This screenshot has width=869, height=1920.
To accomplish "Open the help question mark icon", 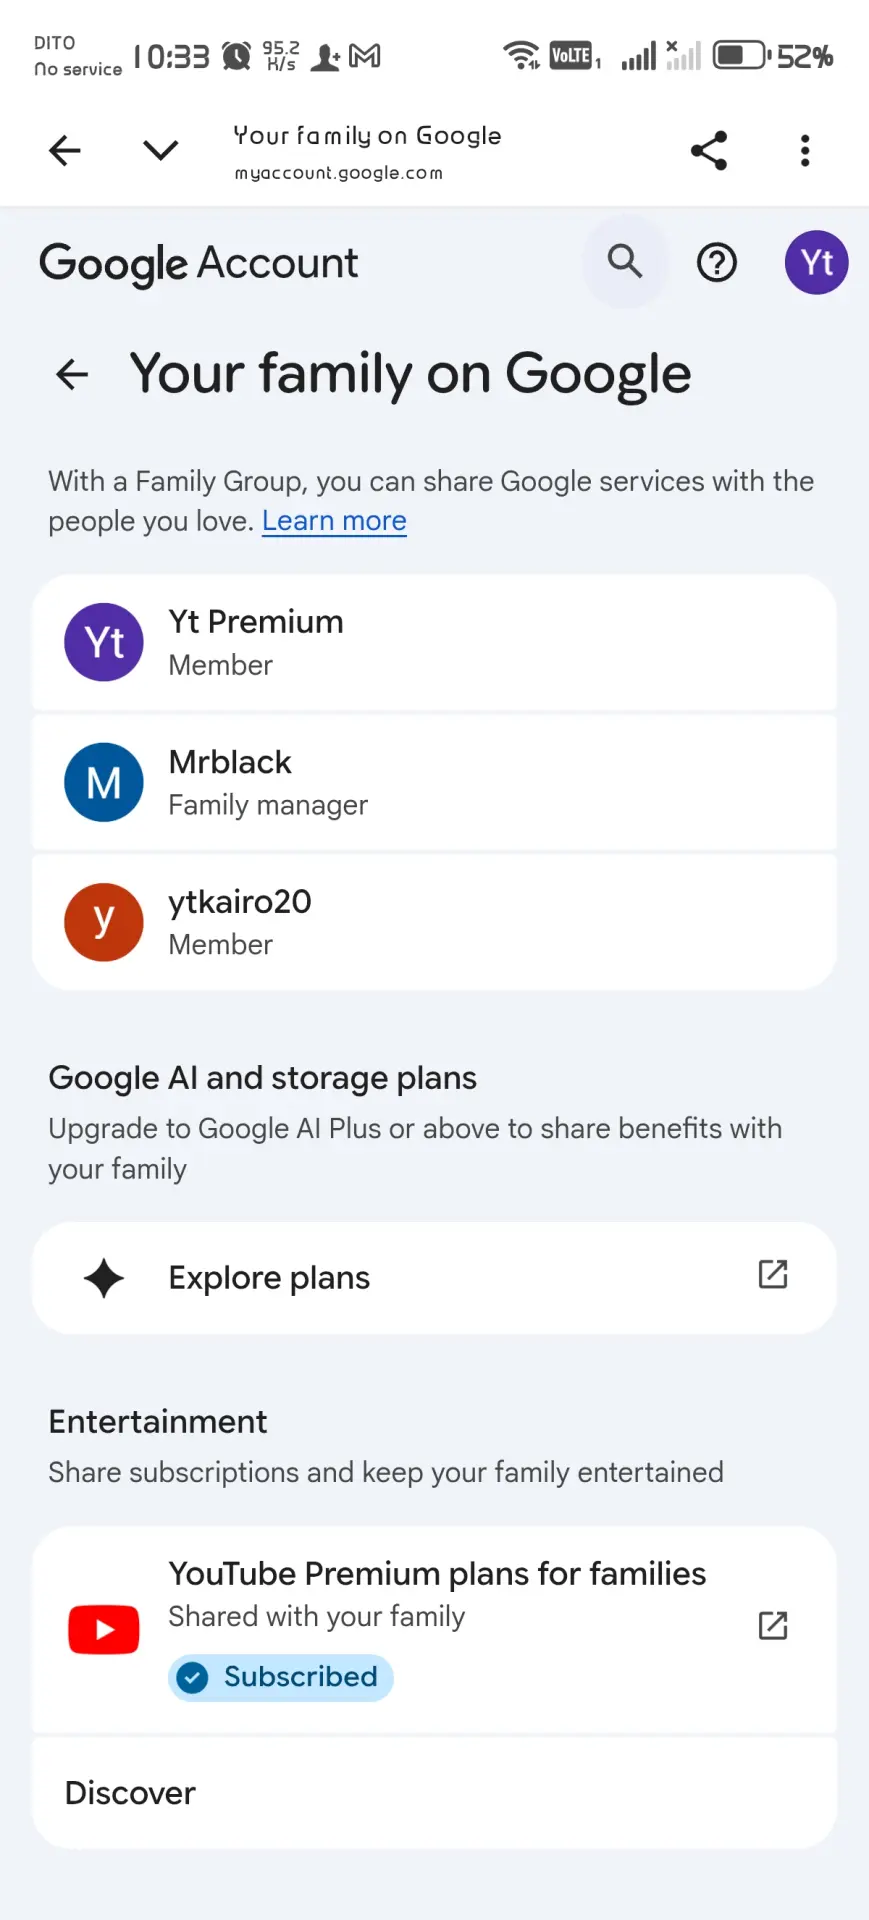I will (717, 263).
